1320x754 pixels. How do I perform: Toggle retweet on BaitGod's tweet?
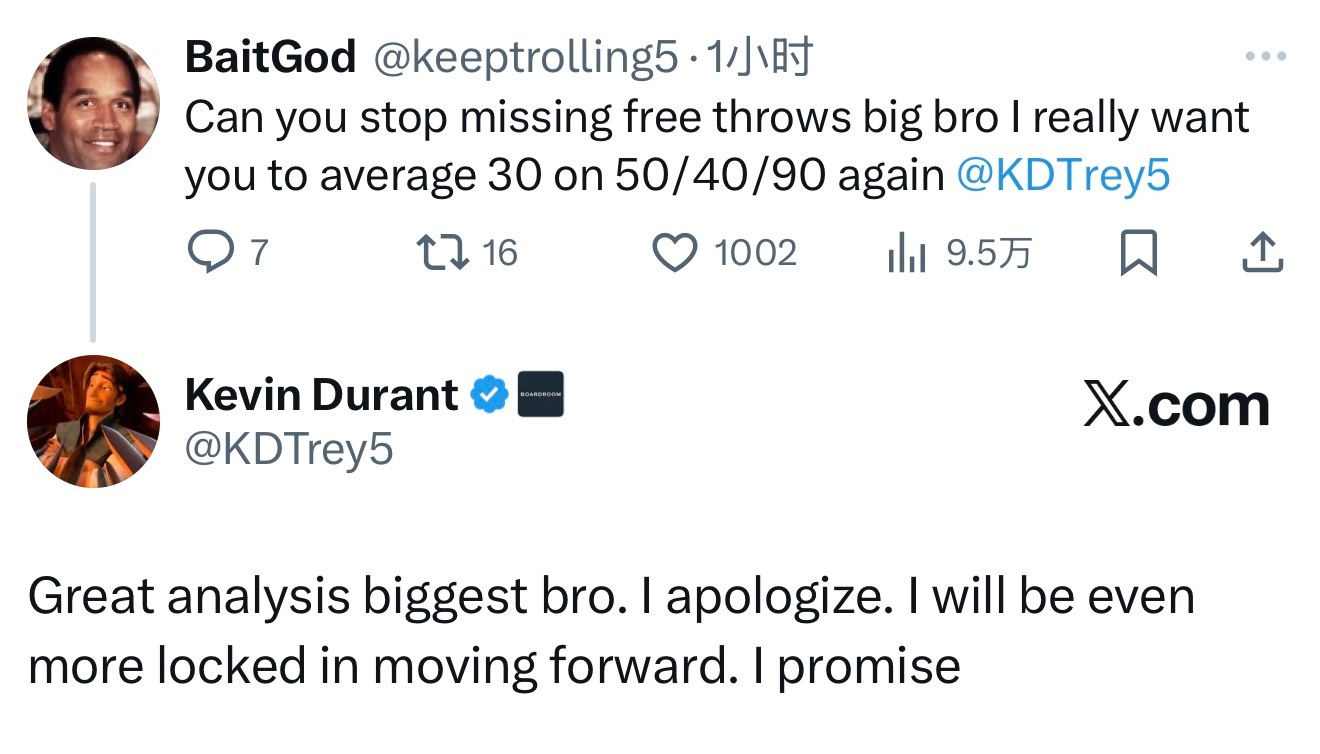pyautogui.click(x=443, y=253)
